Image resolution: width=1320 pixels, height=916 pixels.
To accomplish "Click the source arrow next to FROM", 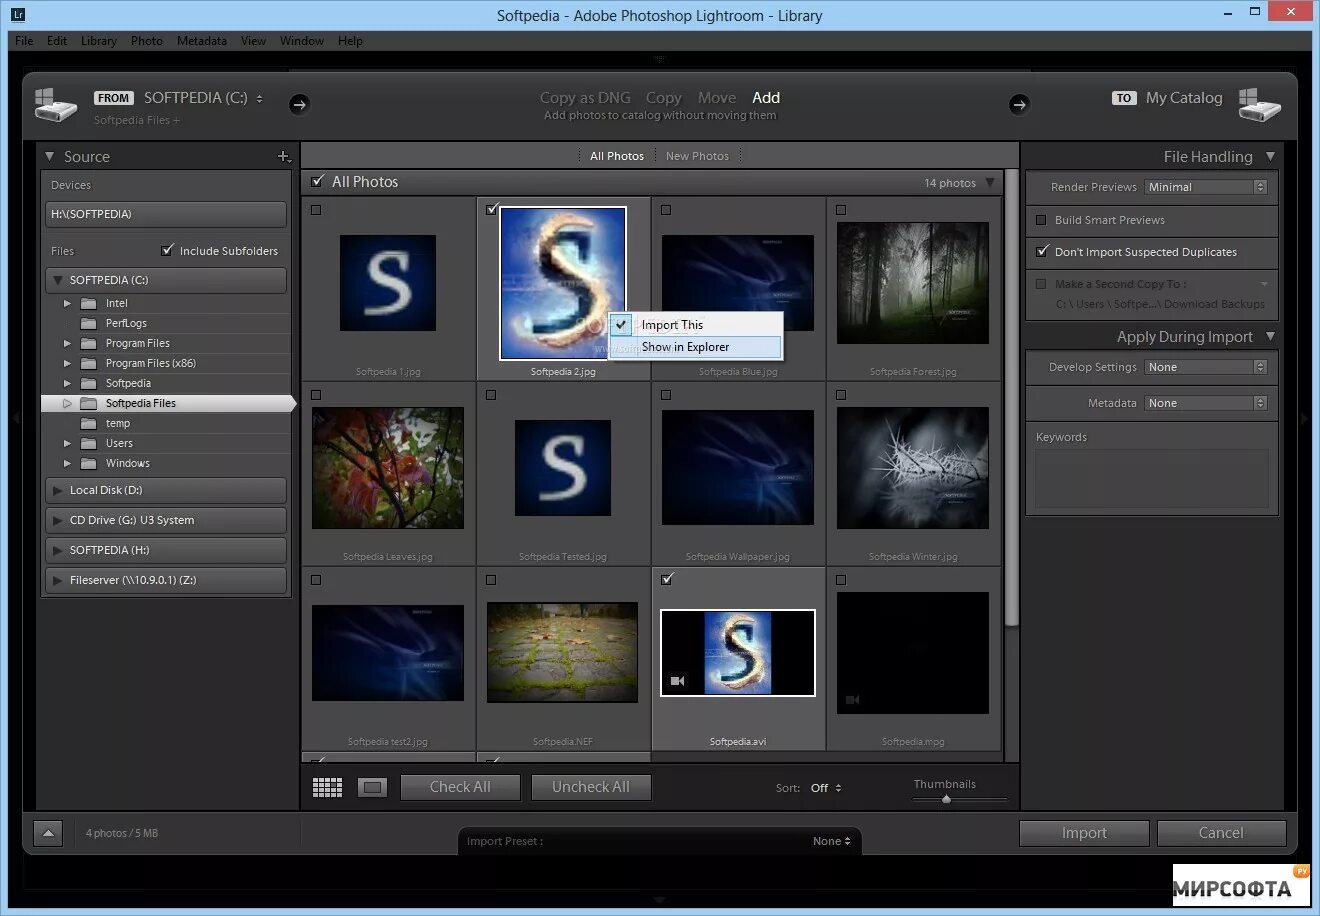I will coord(299,104).
